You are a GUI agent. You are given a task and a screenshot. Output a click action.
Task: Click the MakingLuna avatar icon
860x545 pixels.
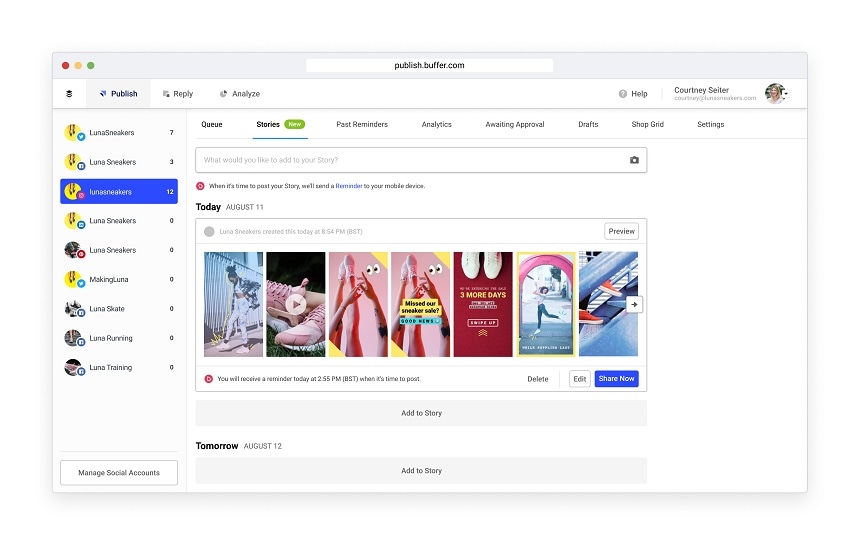point(73,280)
